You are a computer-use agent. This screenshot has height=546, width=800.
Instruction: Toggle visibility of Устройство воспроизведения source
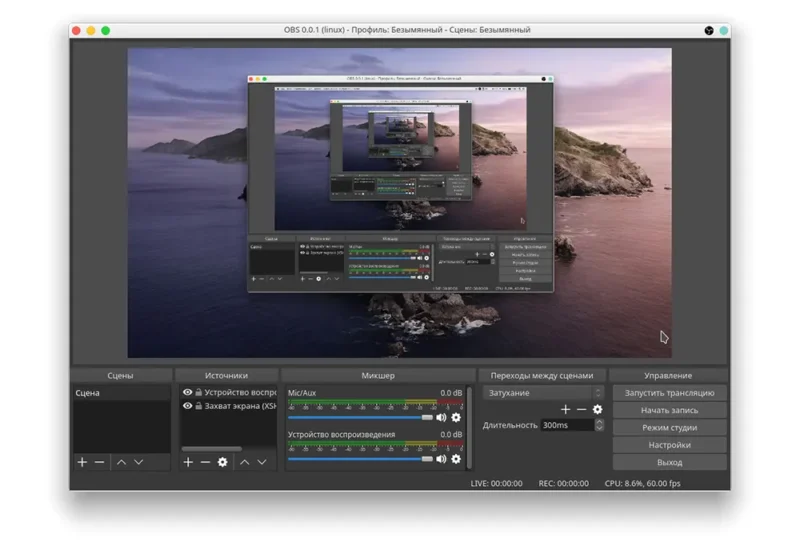pos(187,392)
